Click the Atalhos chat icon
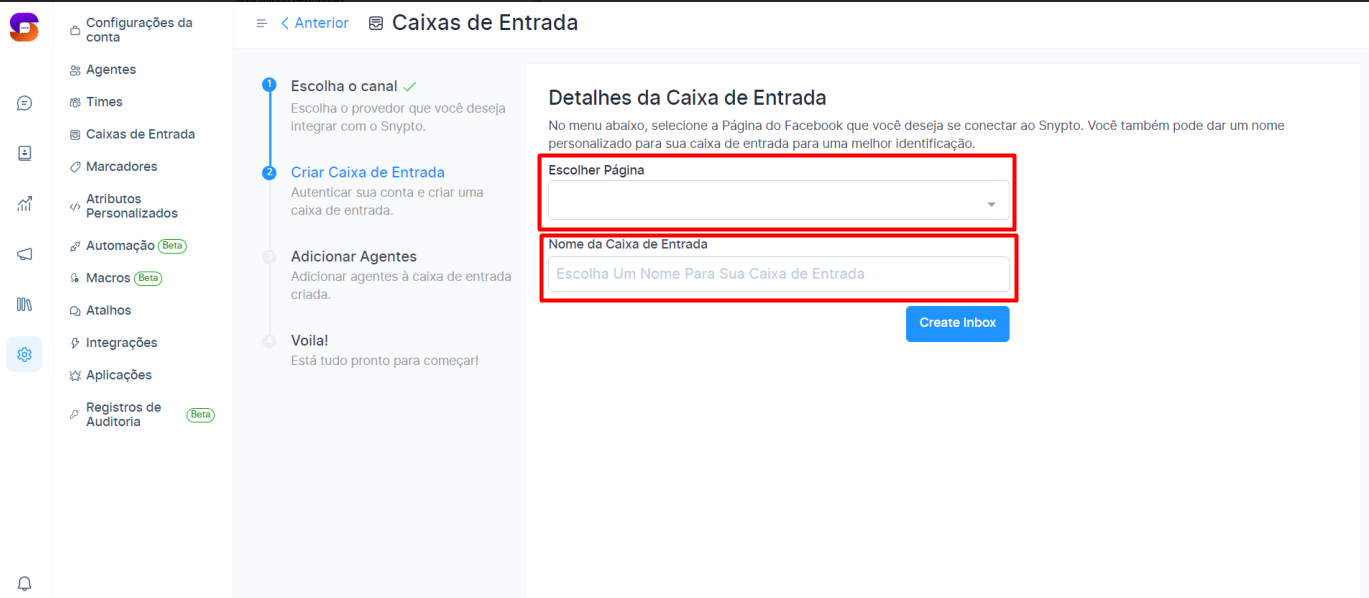 75,311
